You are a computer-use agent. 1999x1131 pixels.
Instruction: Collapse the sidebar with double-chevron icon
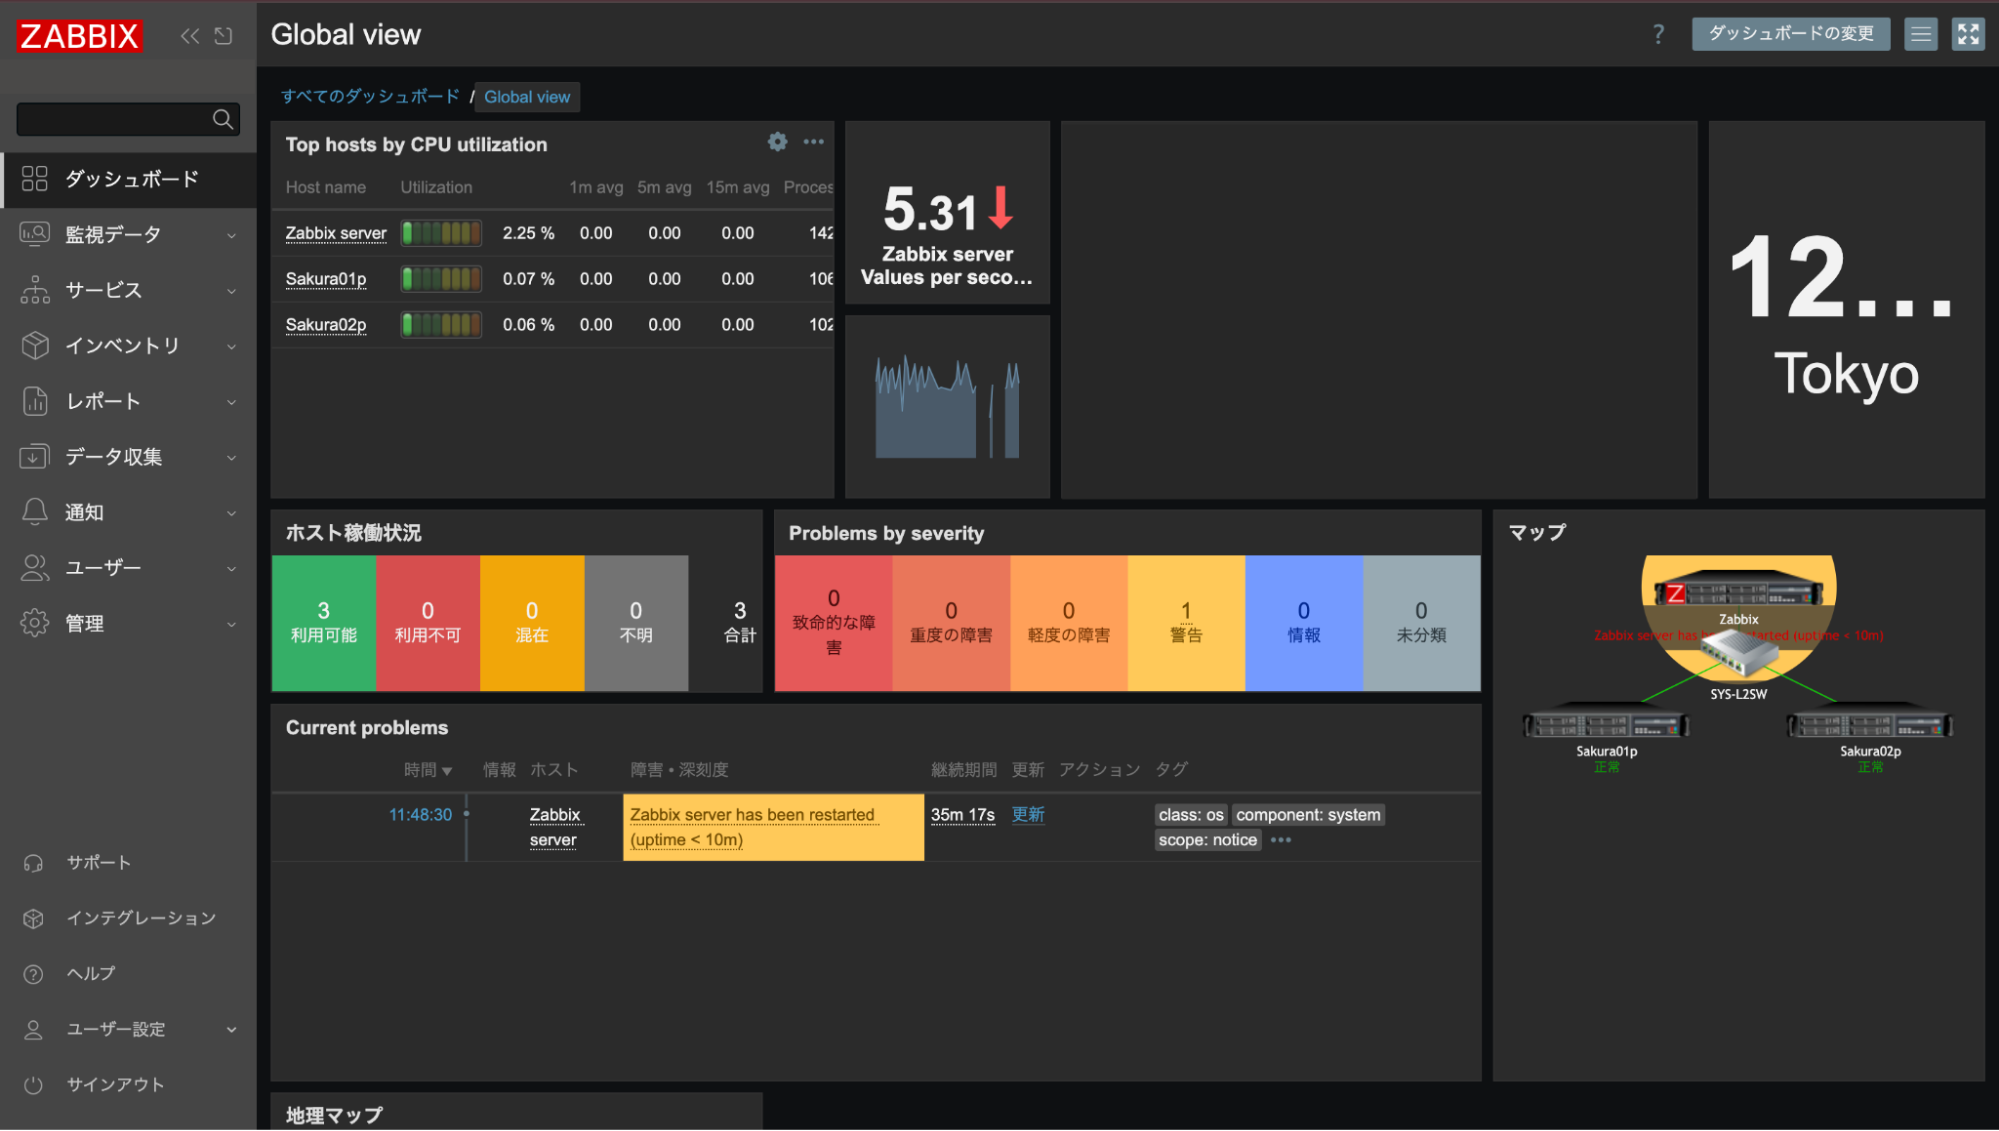pos(190,36)
